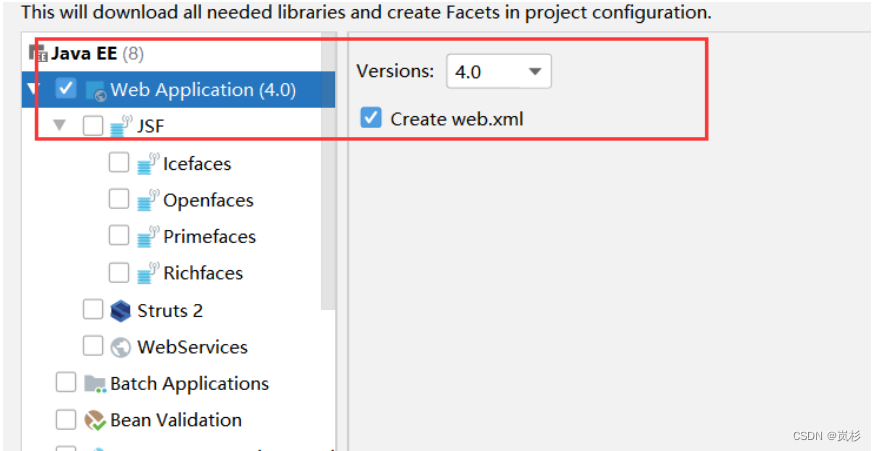Enable the Struts 2 checkbox

pyautogui.click(x=93, y=310)
